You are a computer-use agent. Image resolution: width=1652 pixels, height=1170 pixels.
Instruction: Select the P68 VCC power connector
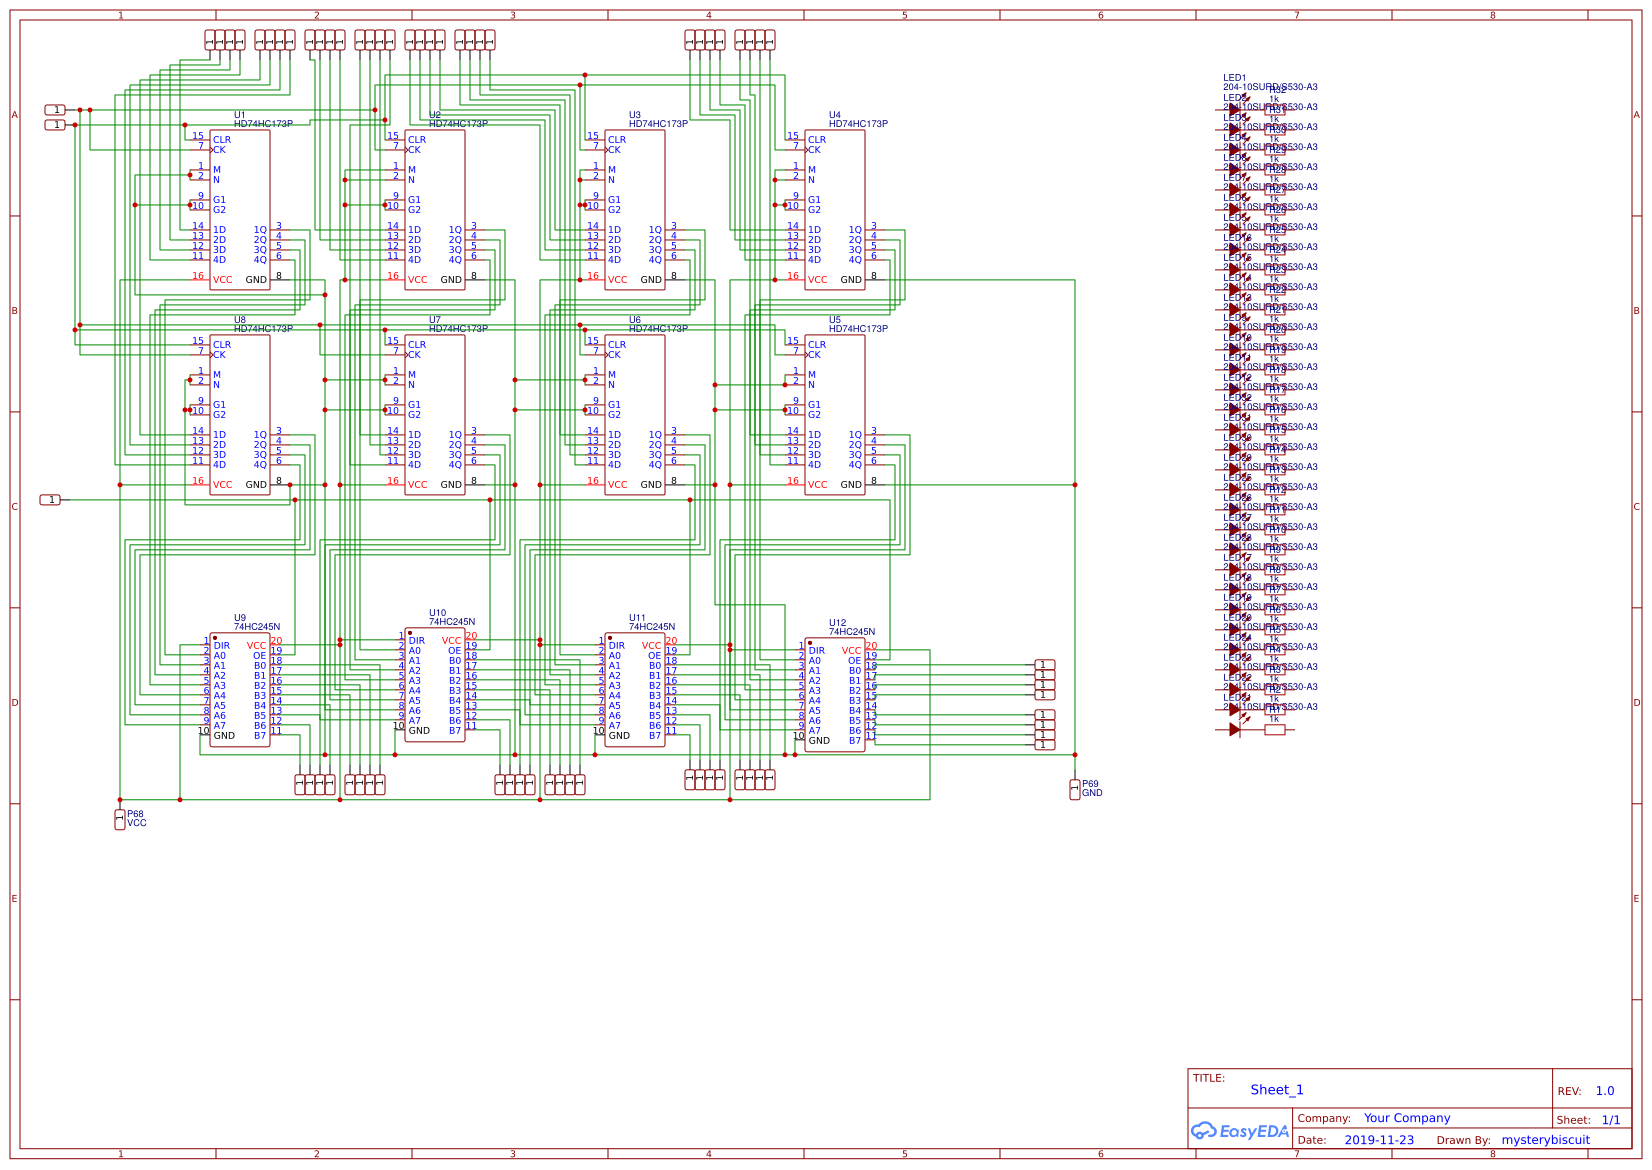(119, 818)
